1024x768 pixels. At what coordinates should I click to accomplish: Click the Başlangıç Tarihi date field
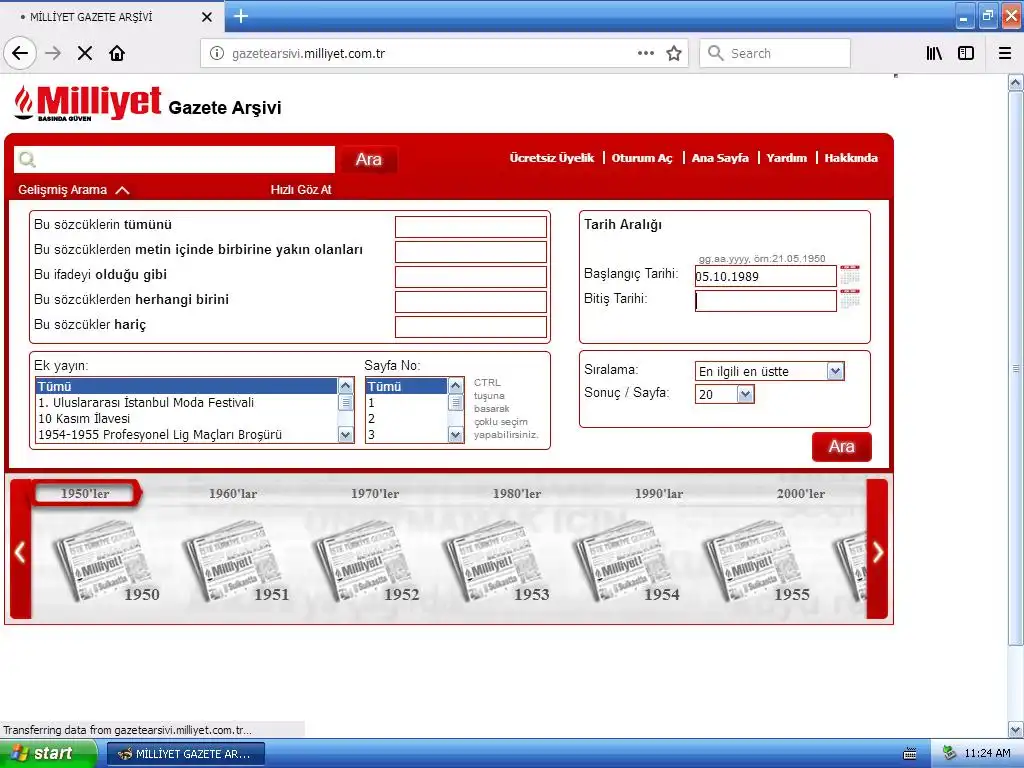click(765, 276)
